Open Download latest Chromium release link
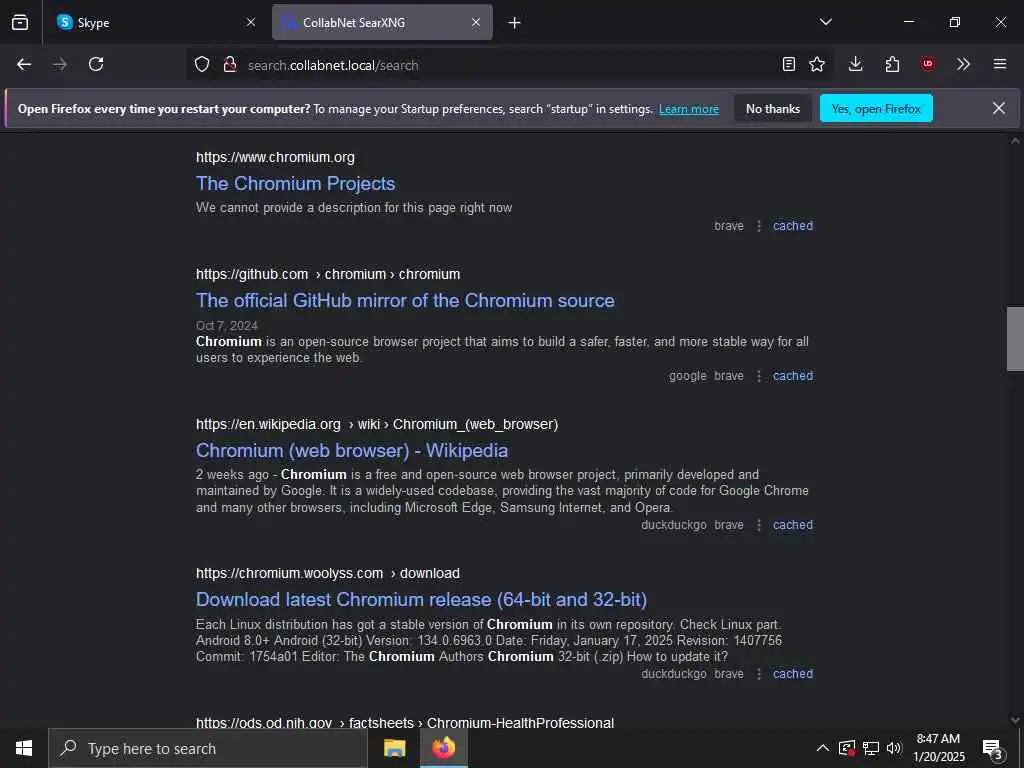The width and height of the screenshot is (1024, 768). pos(421,600)
